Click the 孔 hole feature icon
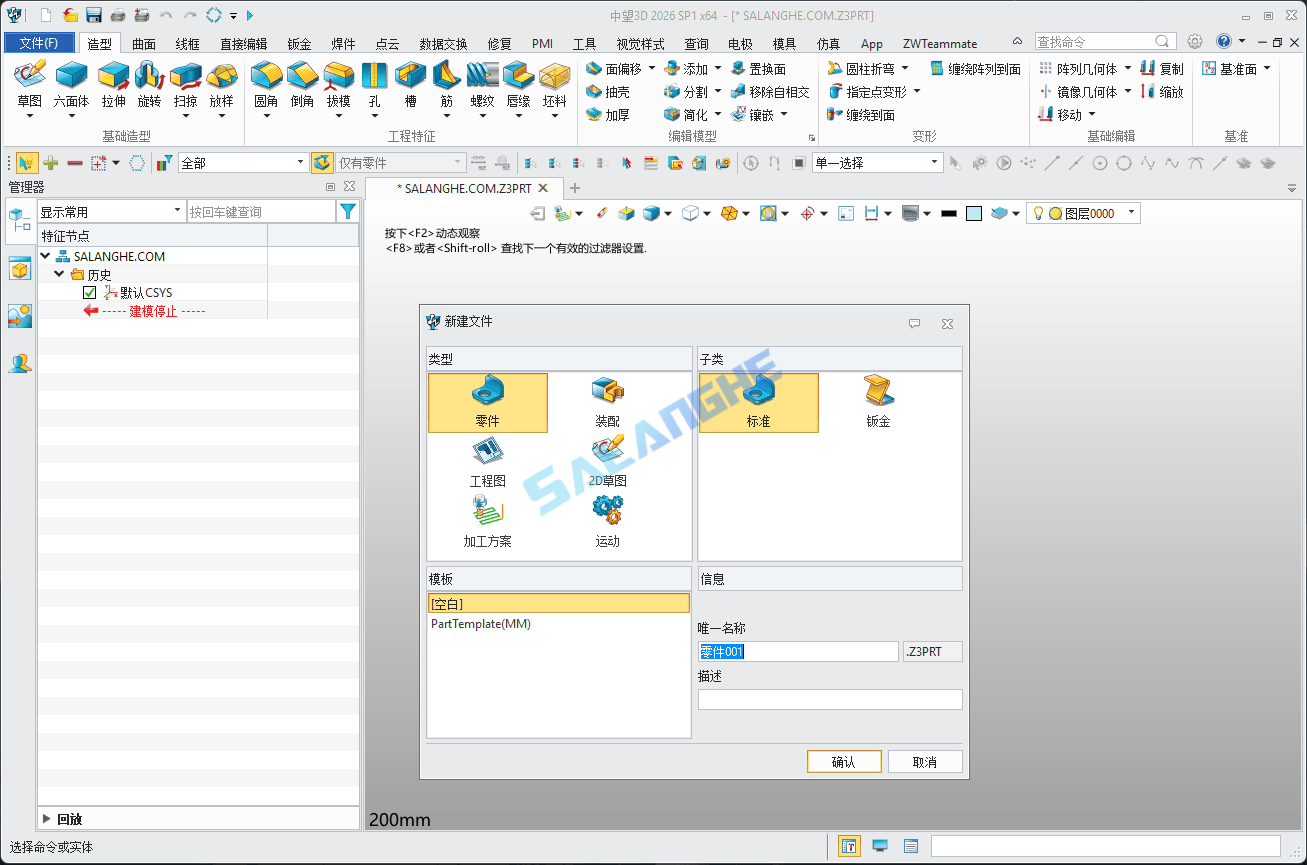The width and height of the screenshot is (1307, 865). point(374,76)
